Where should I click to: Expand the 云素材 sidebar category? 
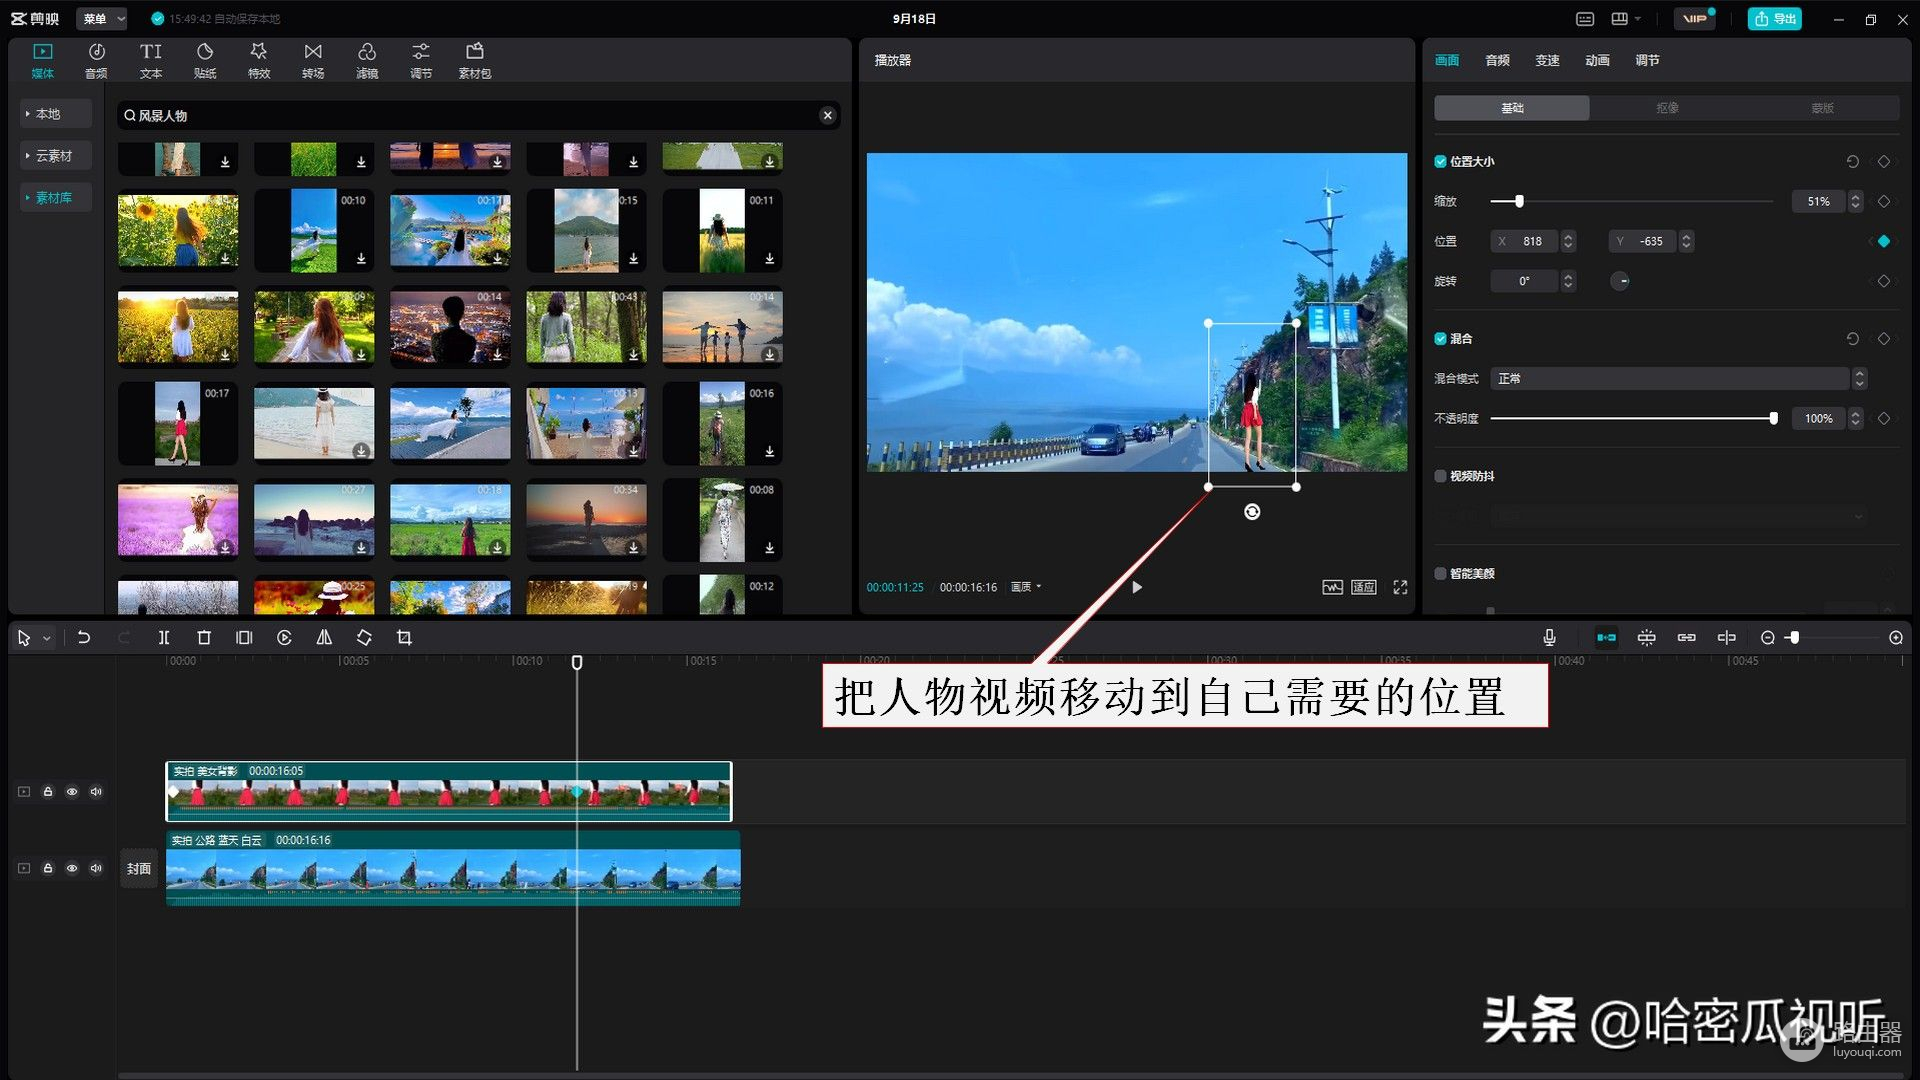tap(54, 156)
